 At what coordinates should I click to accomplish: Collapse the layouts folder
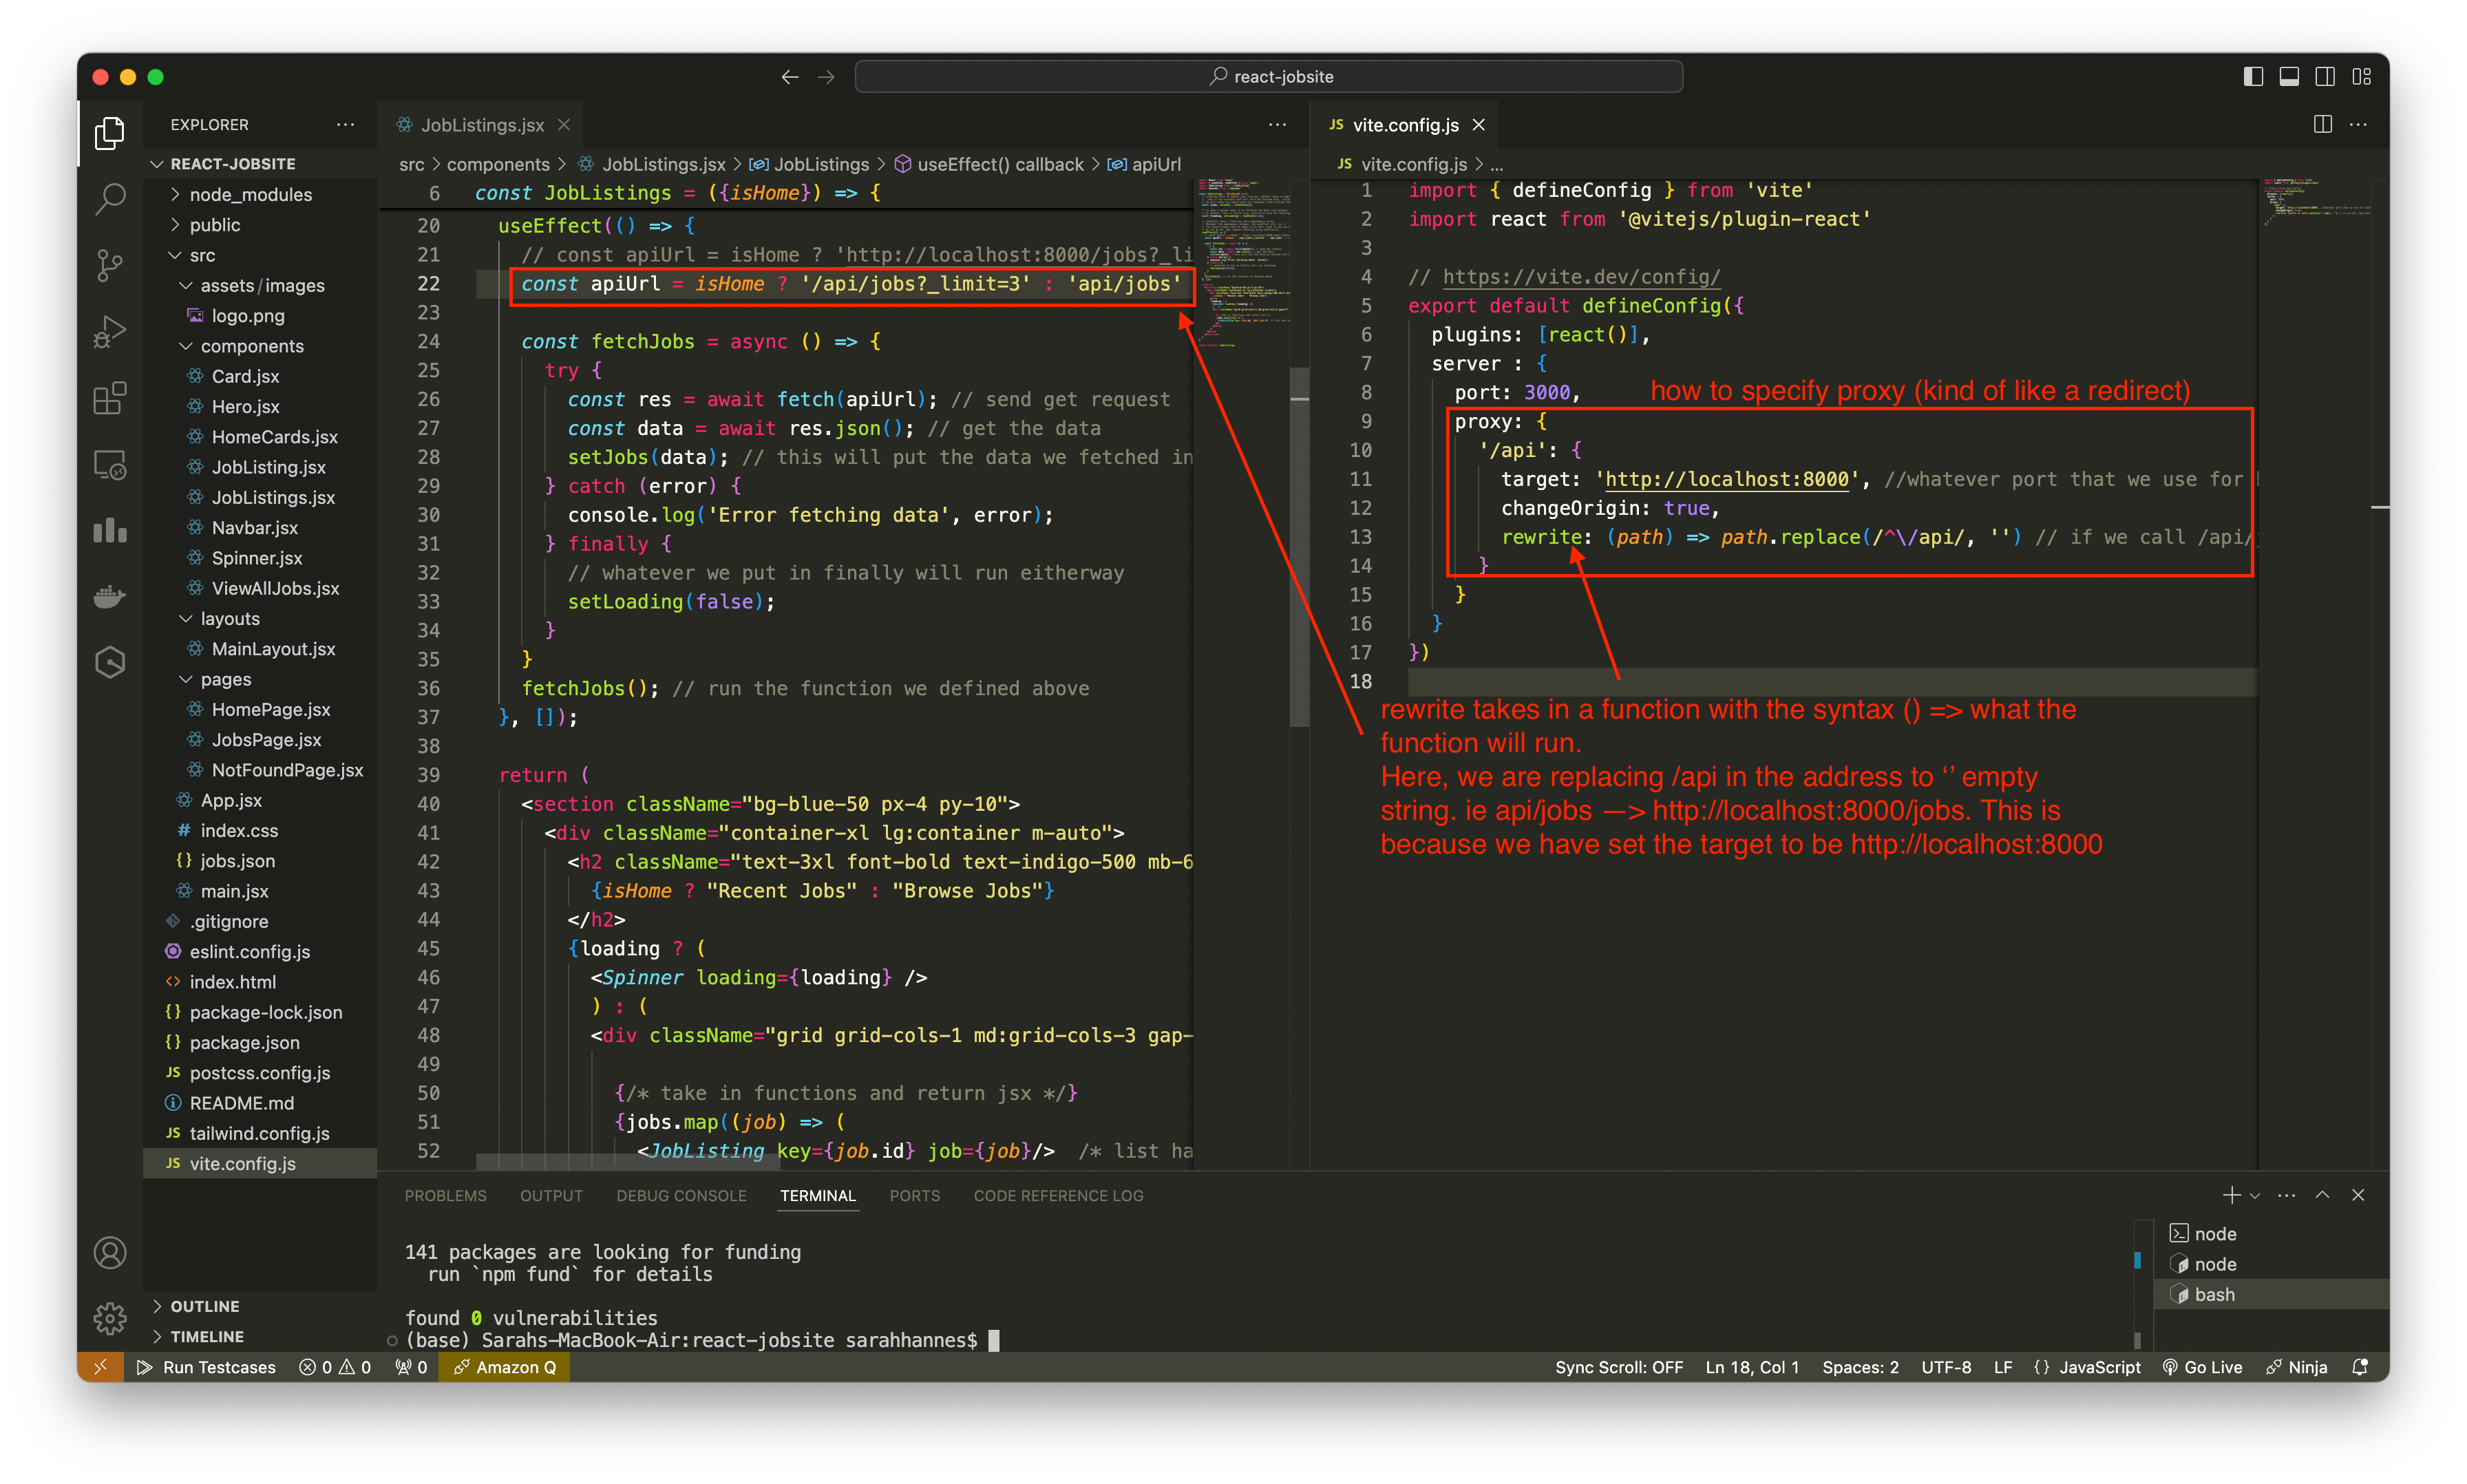[230, 618]
